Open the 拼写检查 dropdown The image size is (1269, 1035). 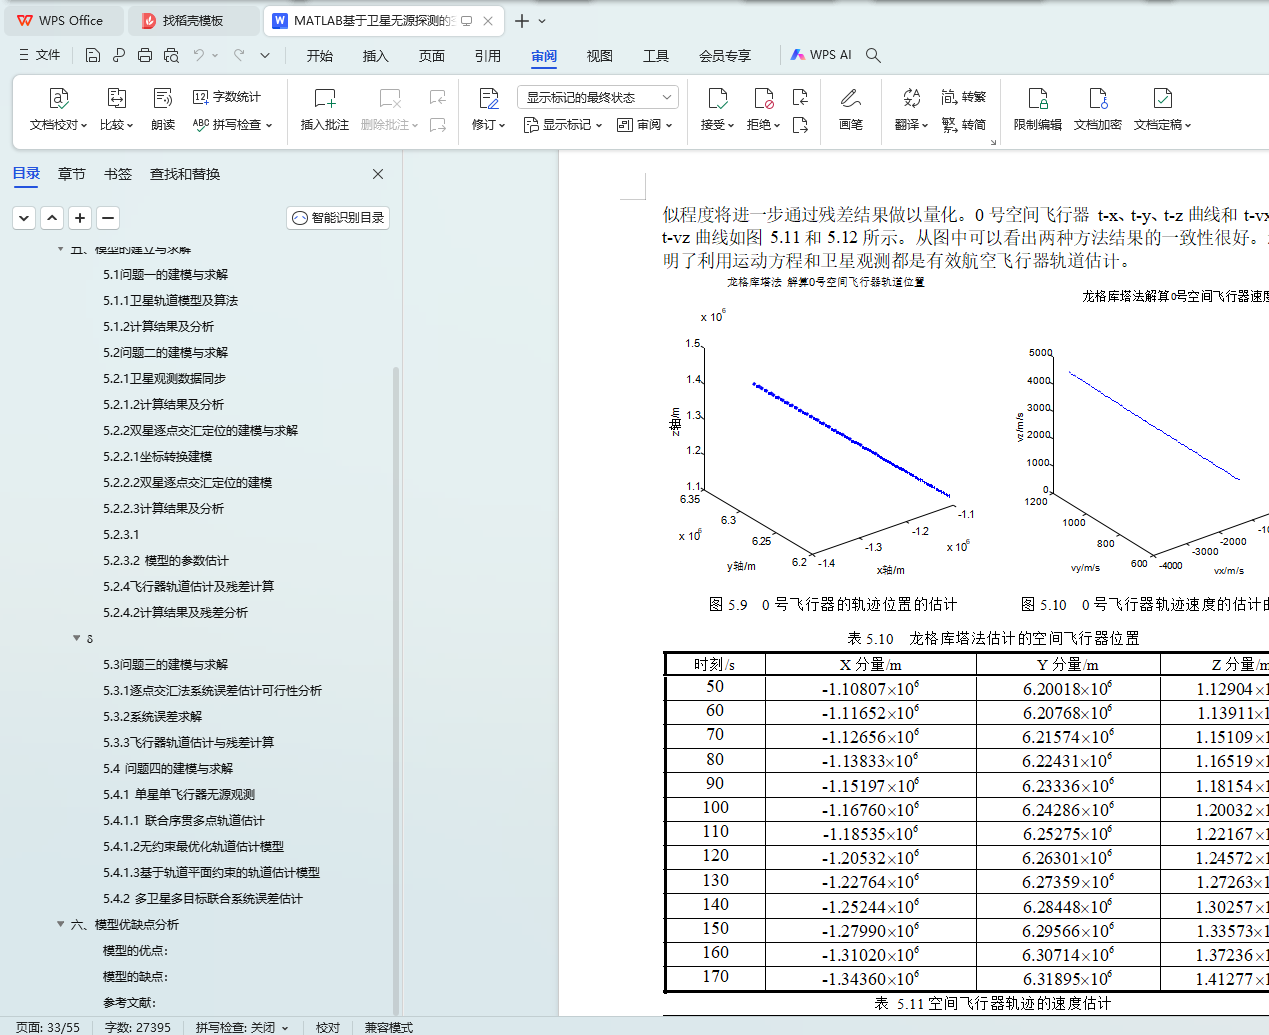pos(232,125)
